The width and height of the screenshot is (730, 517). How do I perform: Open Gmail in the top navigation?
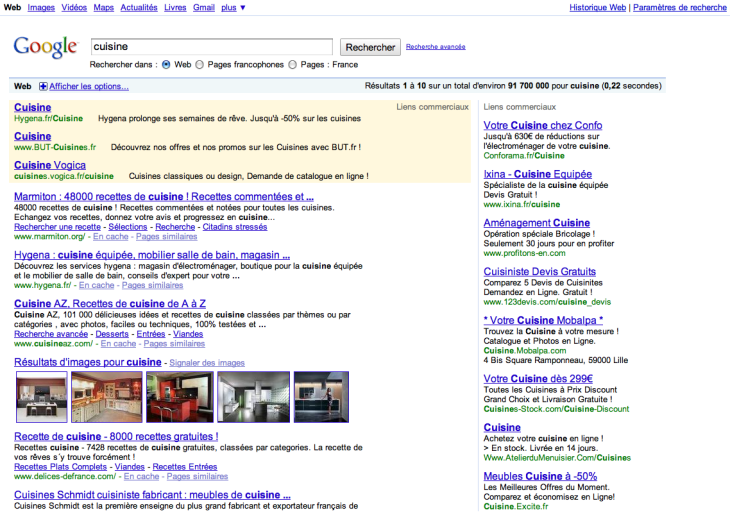click(x=204, y=7)
